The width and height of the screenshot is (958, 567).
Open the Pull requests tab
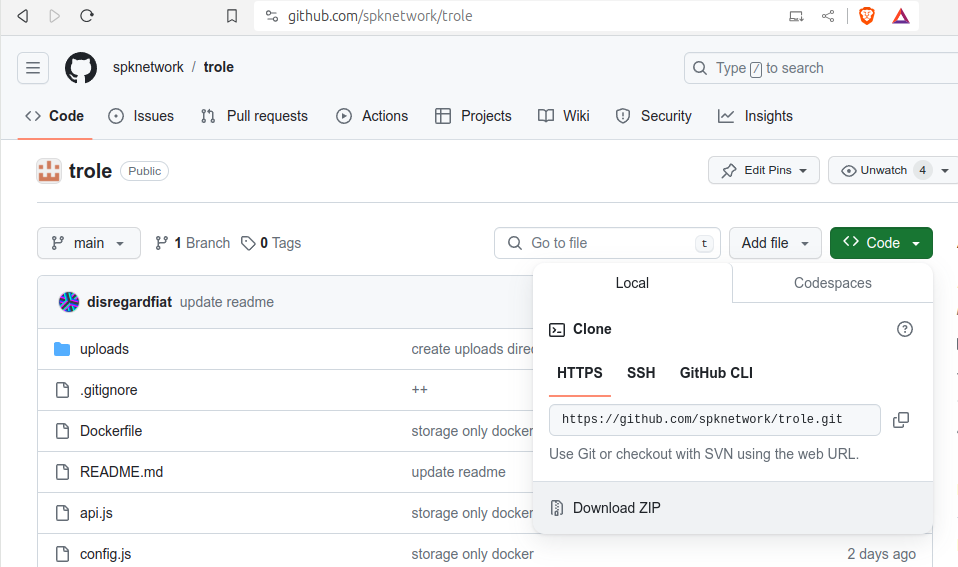point(254,116)
